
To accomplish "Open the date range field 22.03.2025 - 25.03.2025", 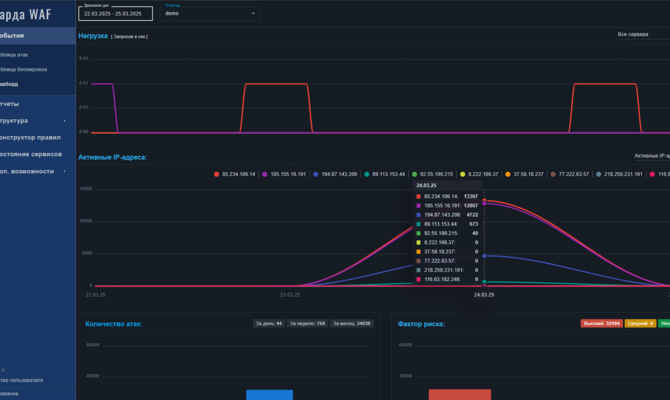I will [x=115, y=14].
